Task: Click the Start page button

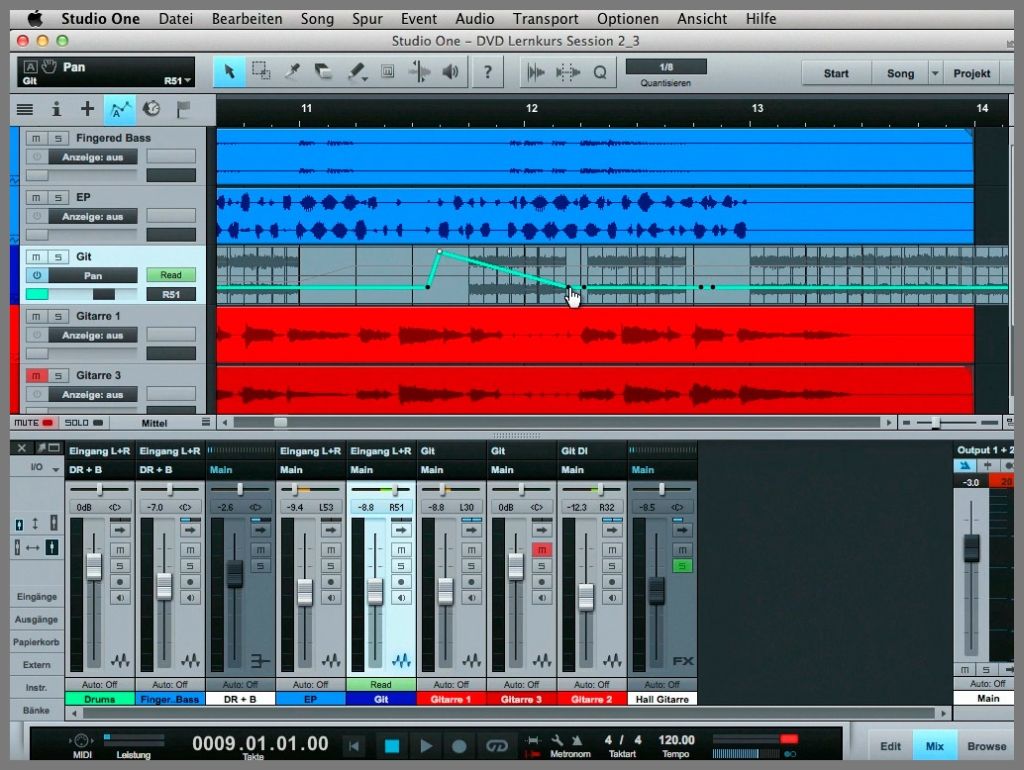Action: 836,73
